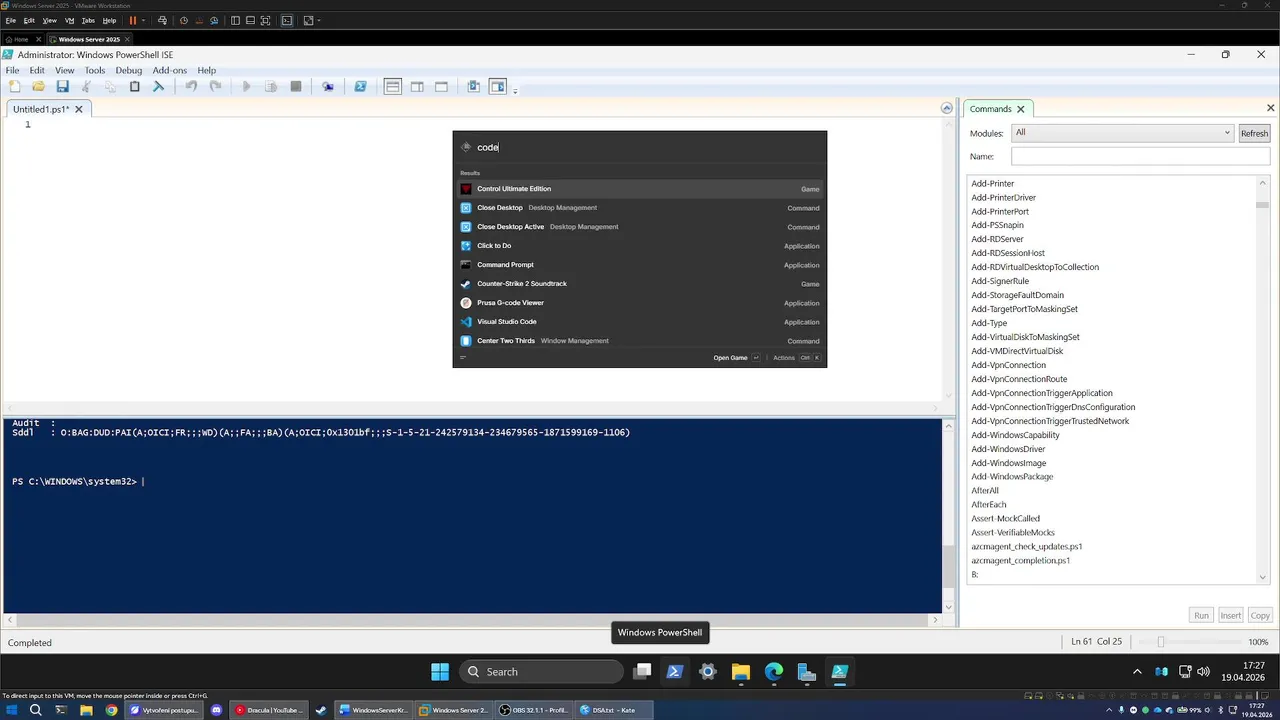The height and width of the screenshot is (720, 1280).
Task: Save the current script
Action: click(x=62, y=87)
